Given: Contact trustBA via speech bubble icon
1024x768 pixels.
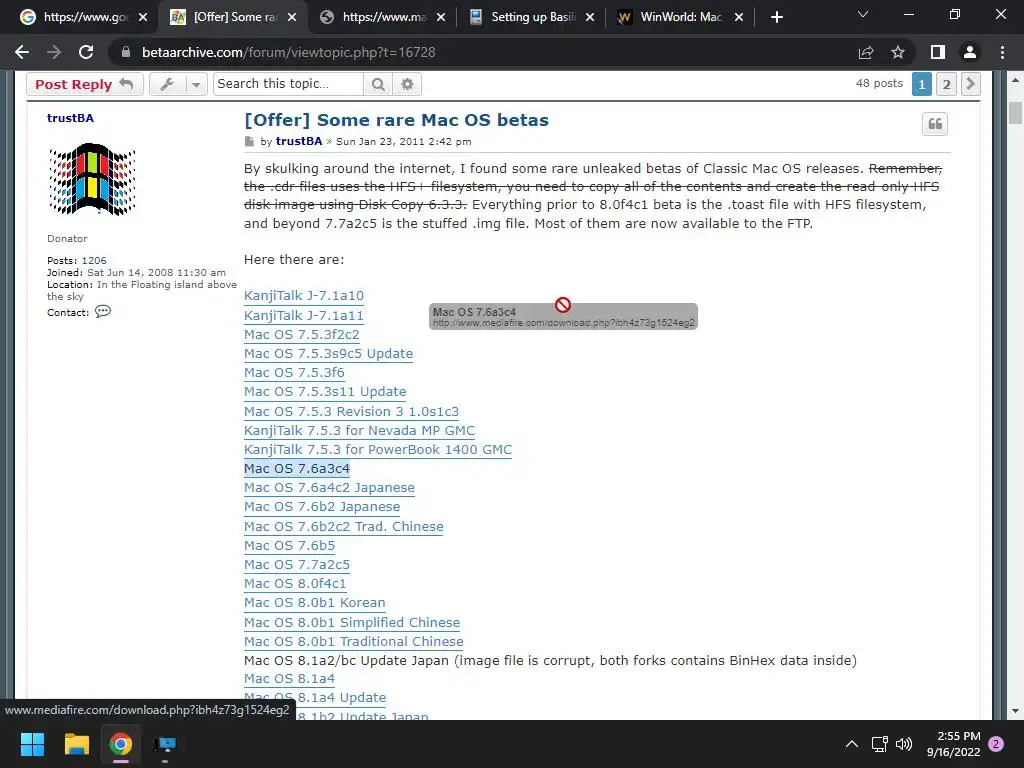Looking at the screenshot, I should [103, 312].
